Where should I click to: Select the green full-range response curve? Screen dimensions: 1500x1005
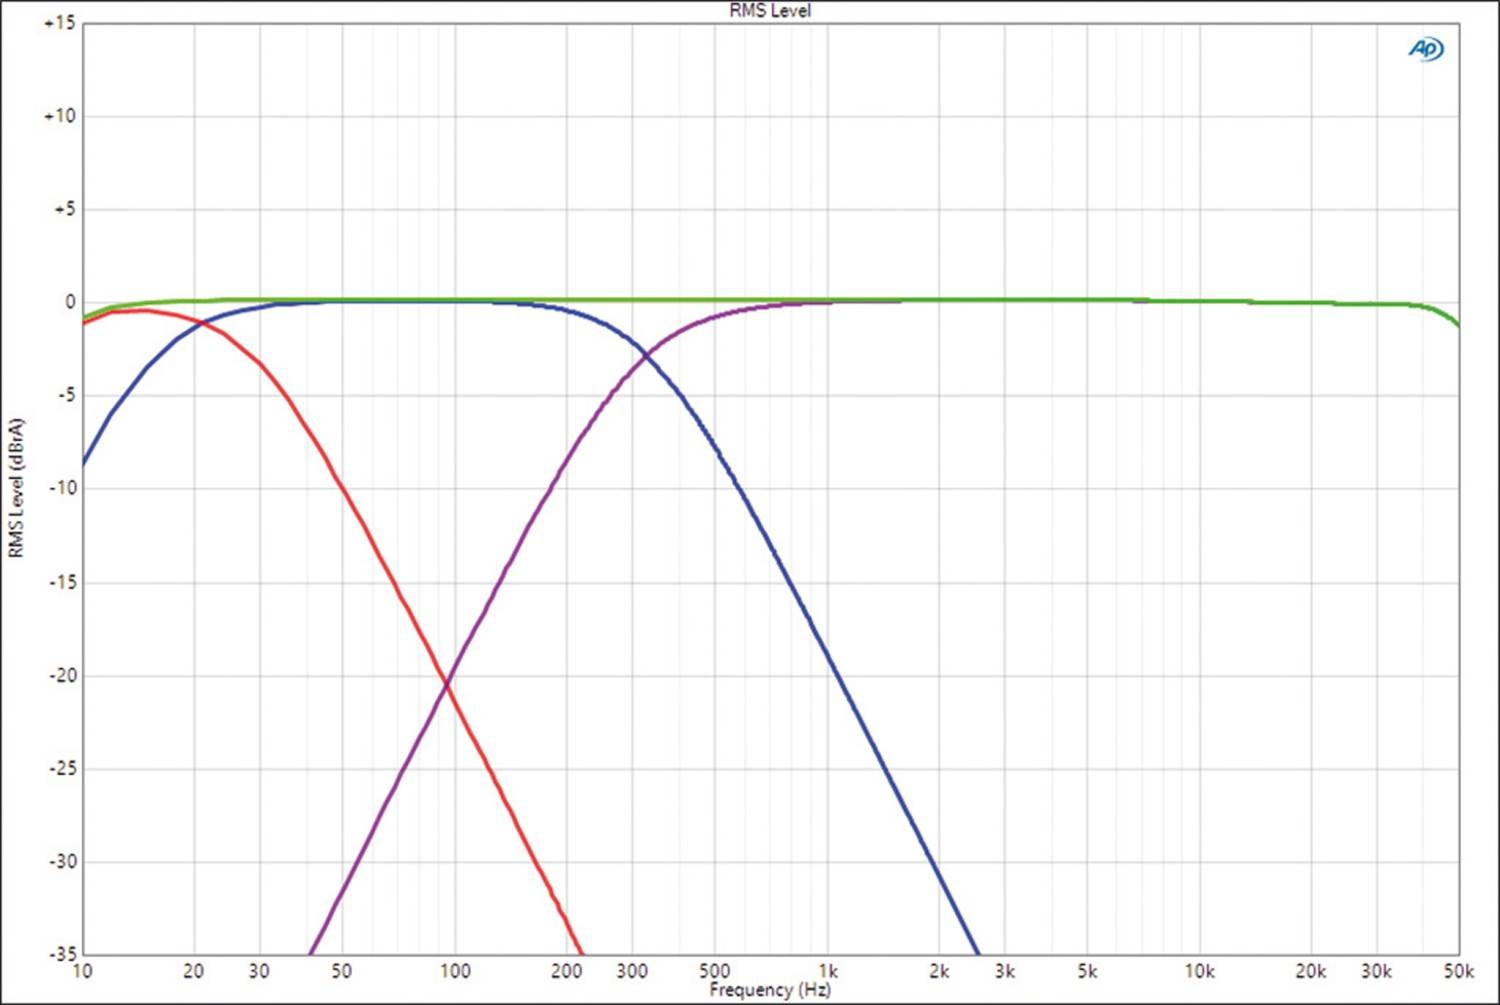click(x=770, y=300)
